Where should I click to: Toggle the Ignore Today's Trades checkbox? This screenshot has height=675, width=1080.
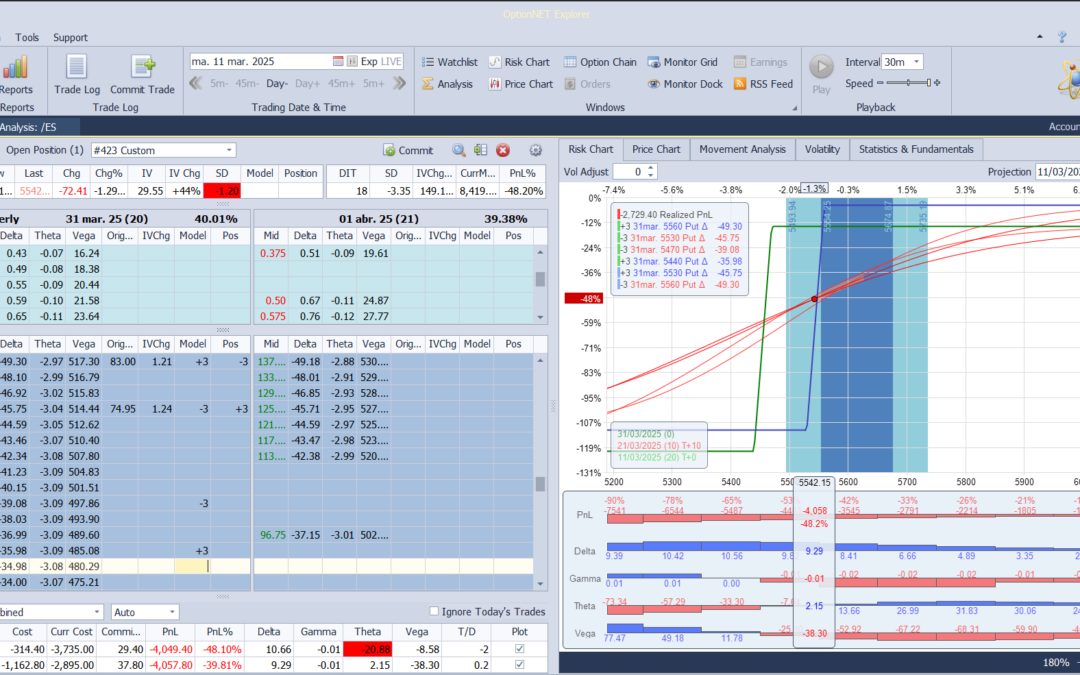(x=434, y=611)
